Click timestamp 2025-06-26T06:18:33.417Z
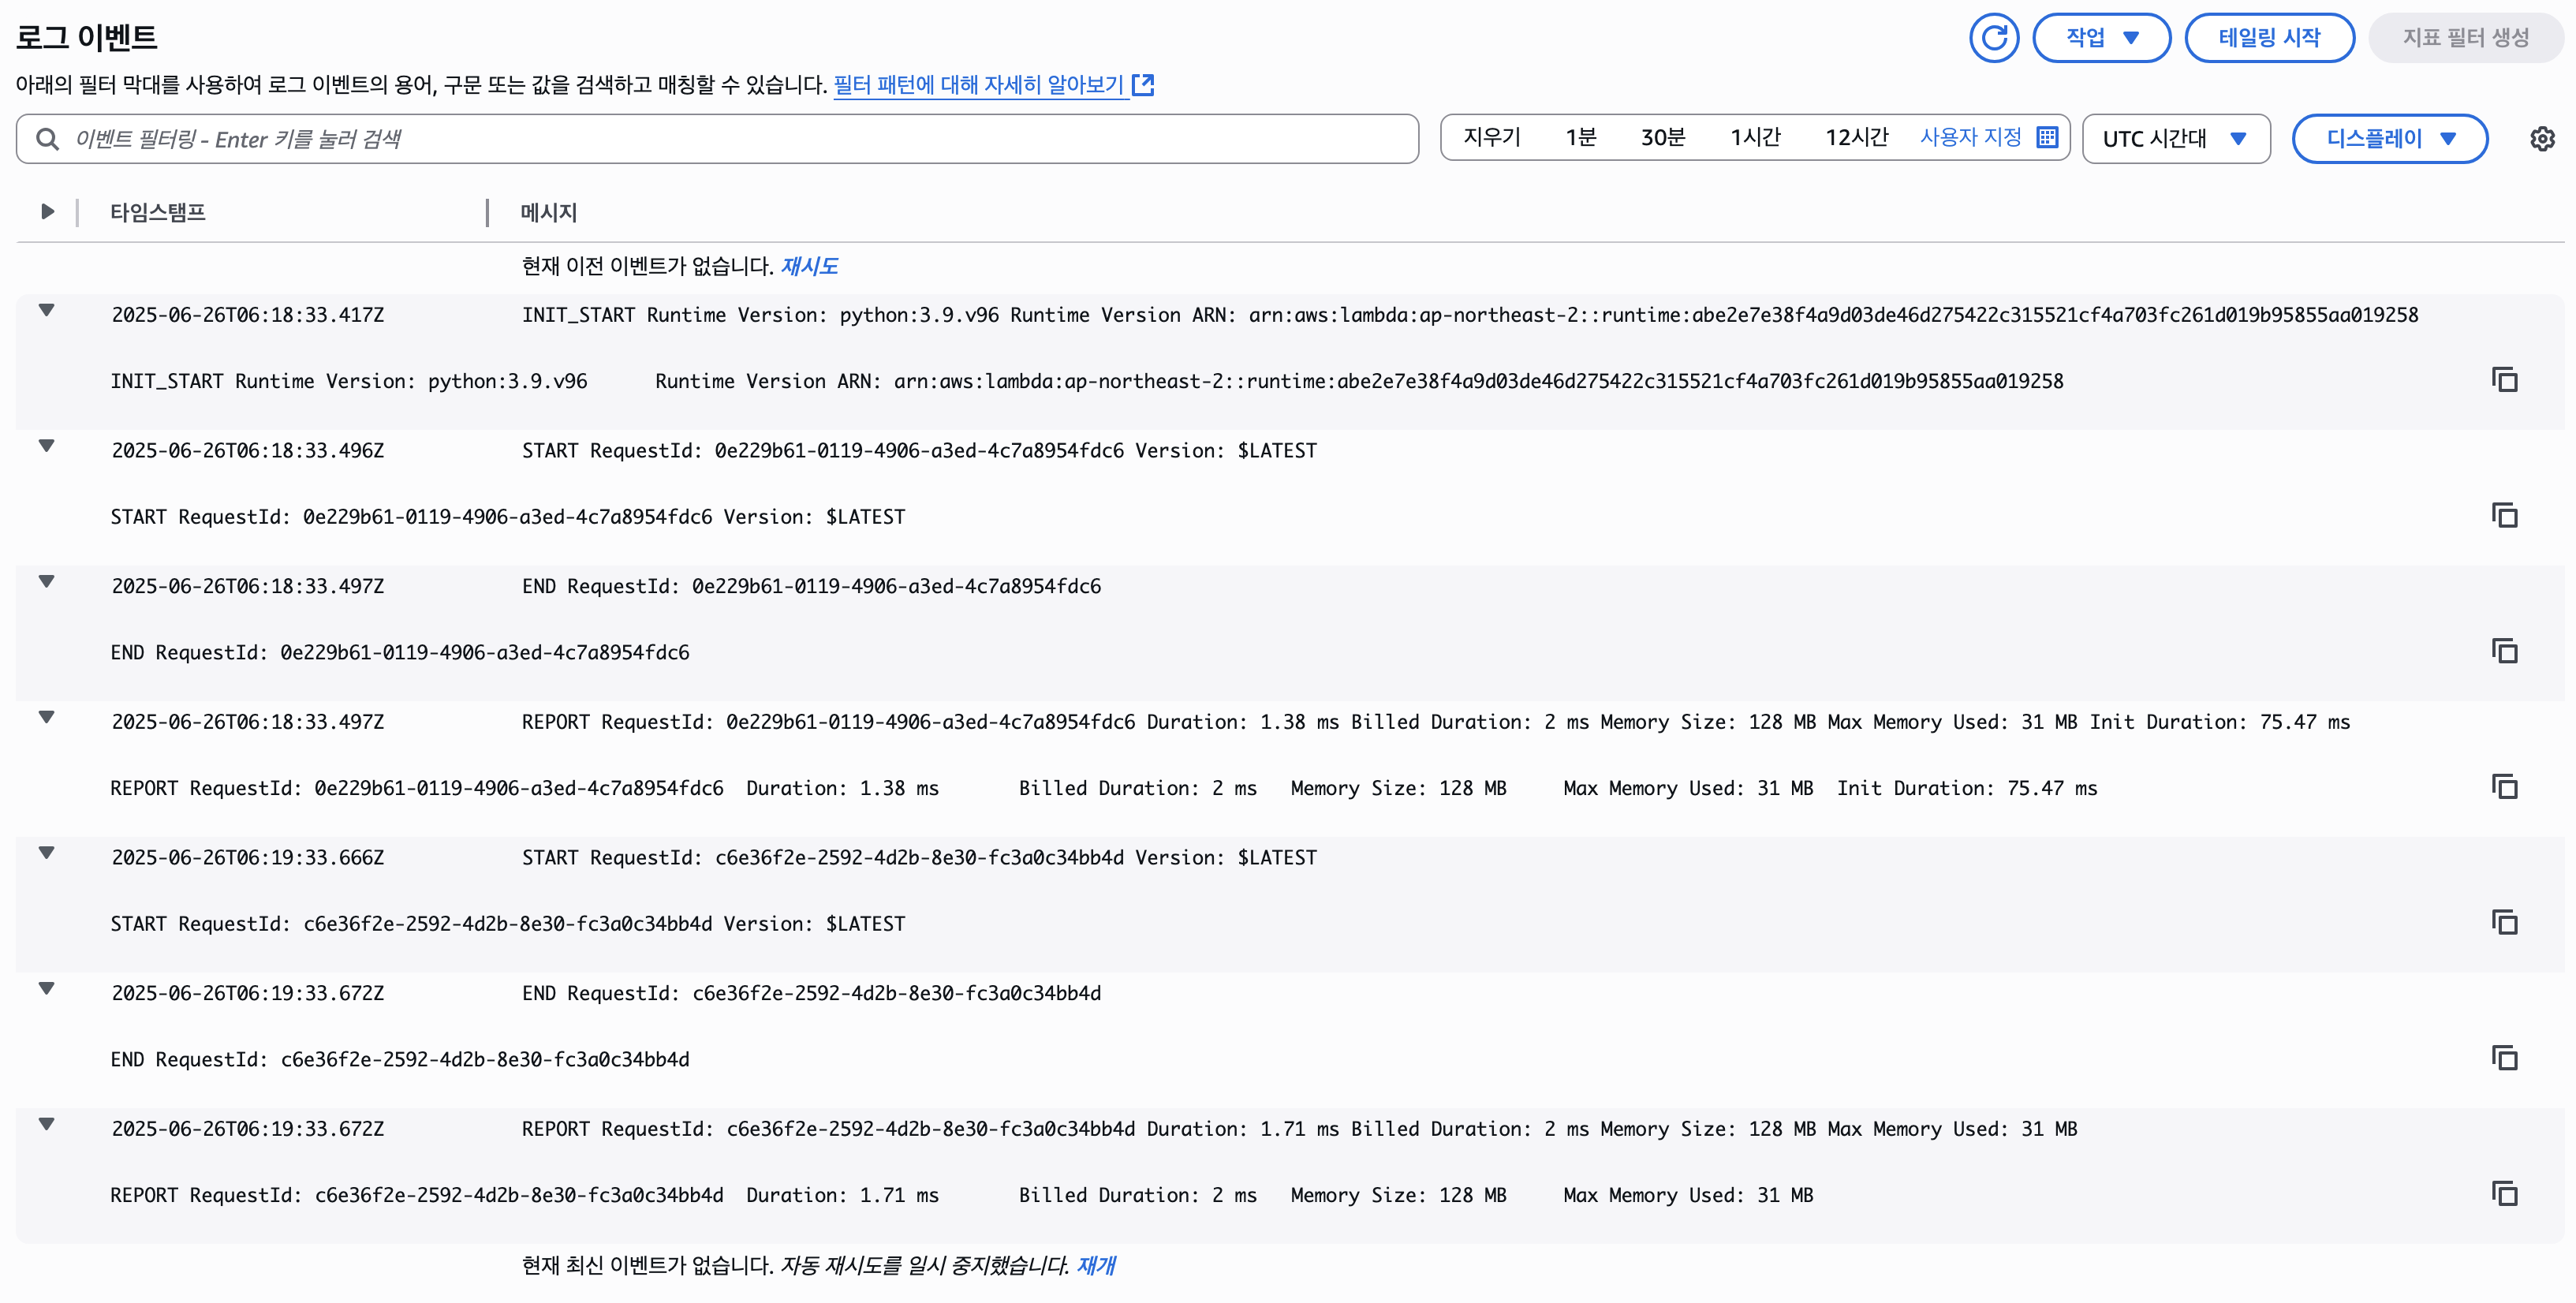Viewport: 2576px width, 1303px height. (x=248, y=315)
